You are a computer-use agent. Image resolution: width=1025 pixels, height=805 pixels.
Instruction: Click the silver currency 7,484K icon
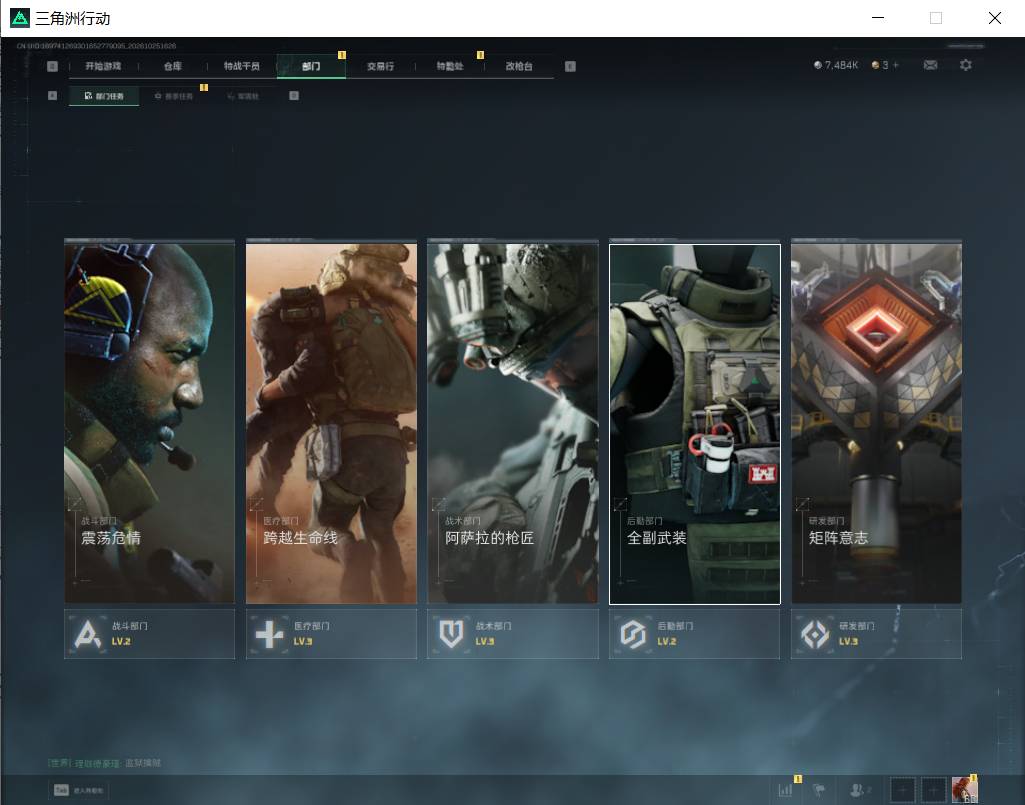coord(818,65)
